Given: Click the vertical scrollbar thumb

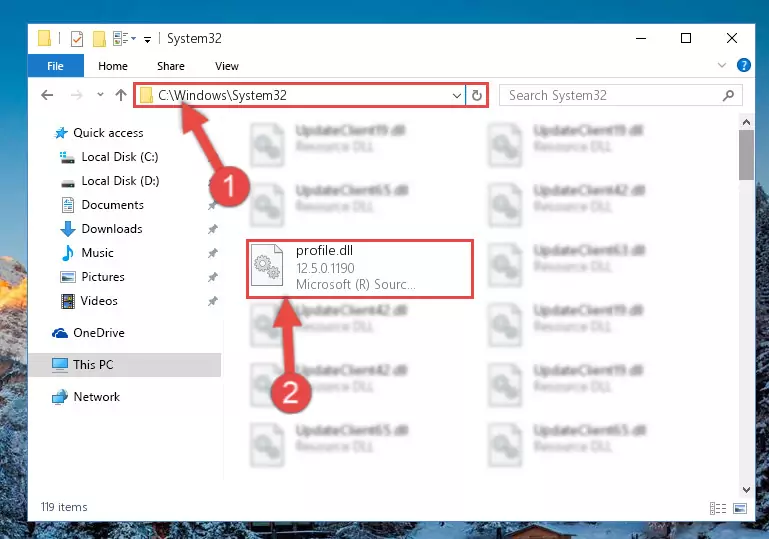Looking at the screenshot, I should (x=746, y=155).
